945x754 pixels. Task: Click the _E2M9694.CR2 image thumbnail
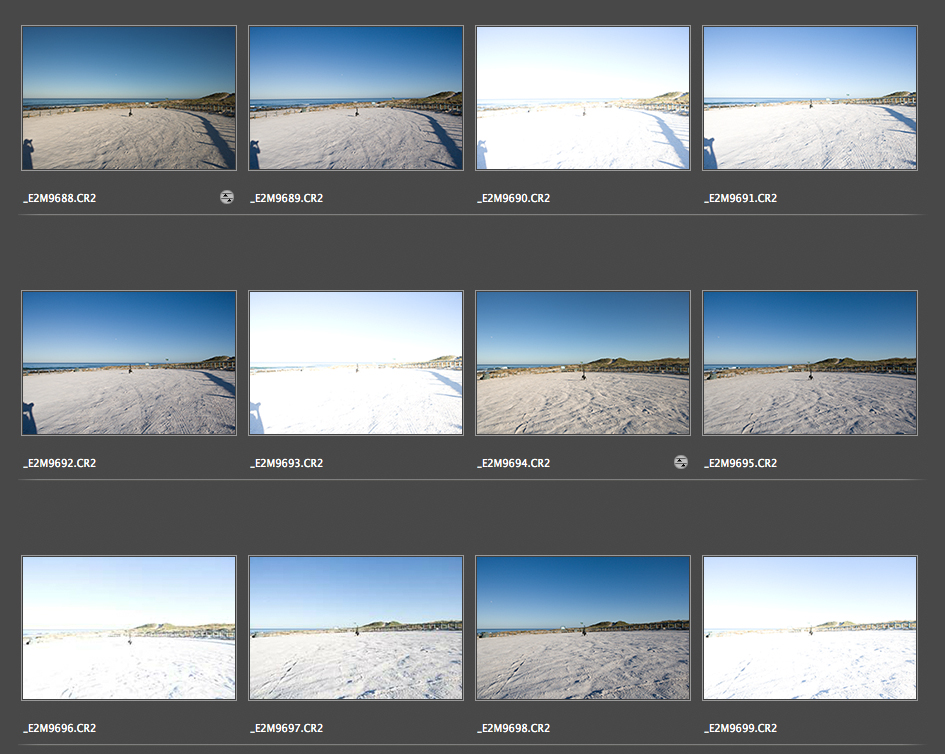(583, 363)
